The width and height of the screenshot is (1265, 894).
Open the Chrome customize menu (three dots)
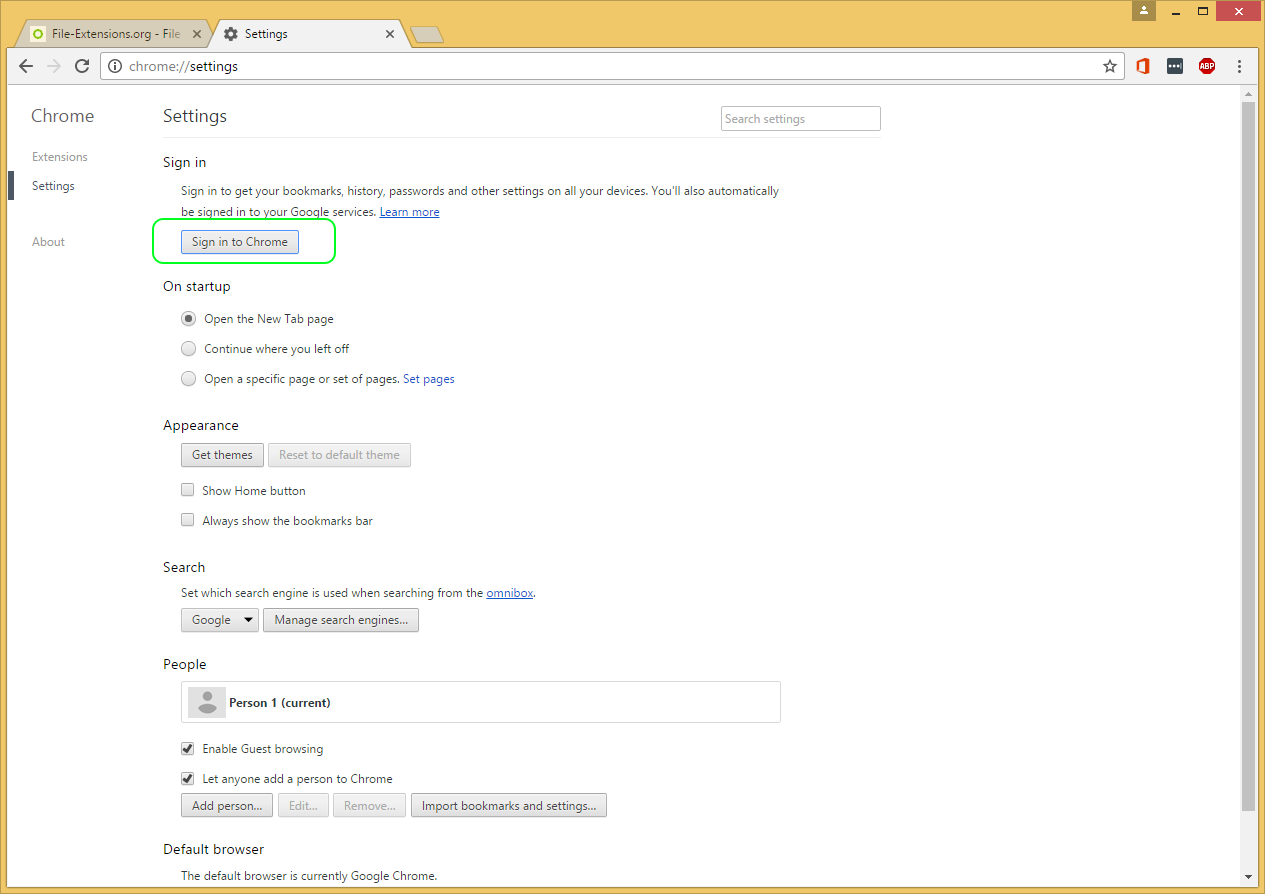pyautogui.click(x=1239, y=66)
